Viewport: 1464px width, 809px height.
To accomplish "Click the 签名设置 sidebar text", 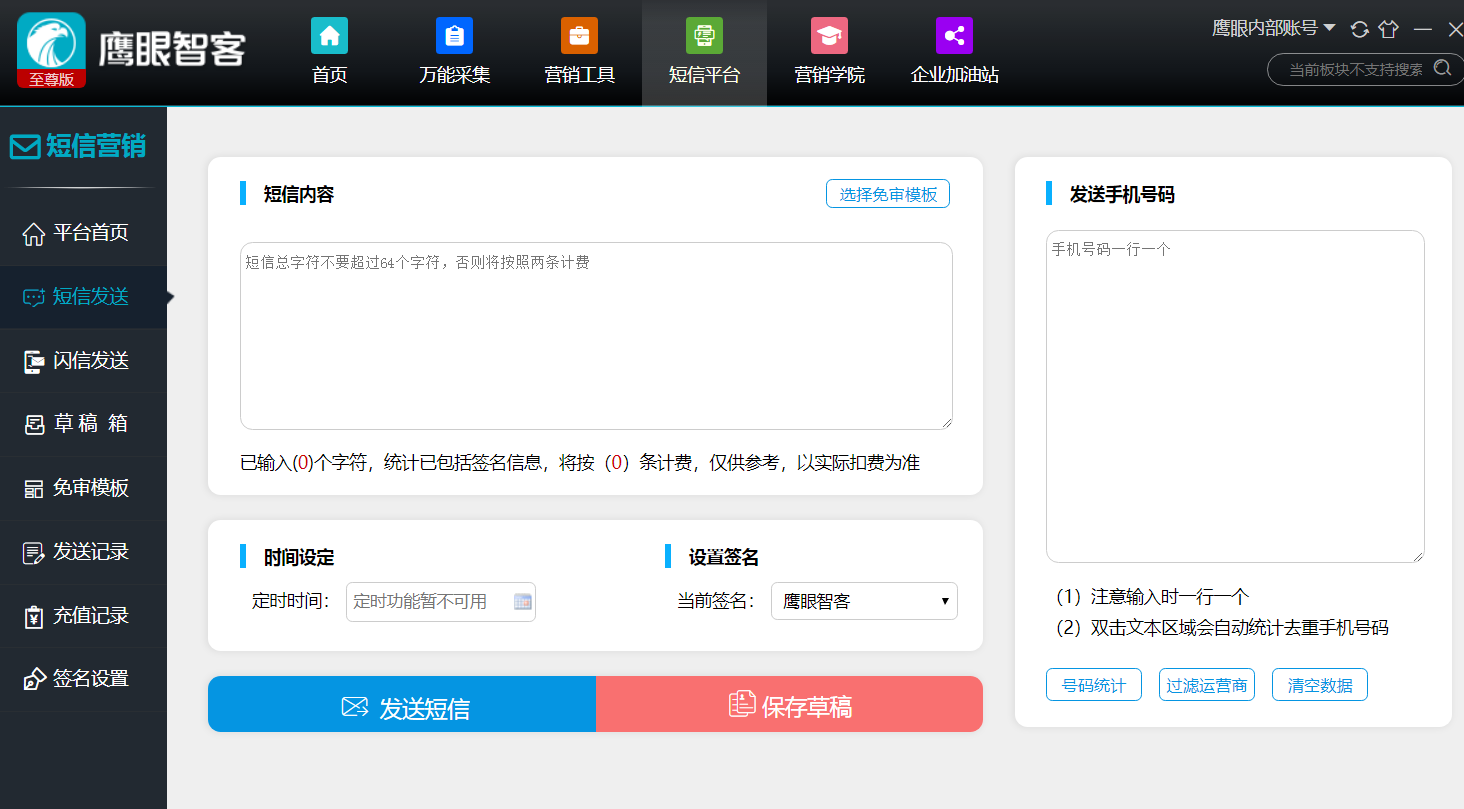I will (x=91, y=679).
